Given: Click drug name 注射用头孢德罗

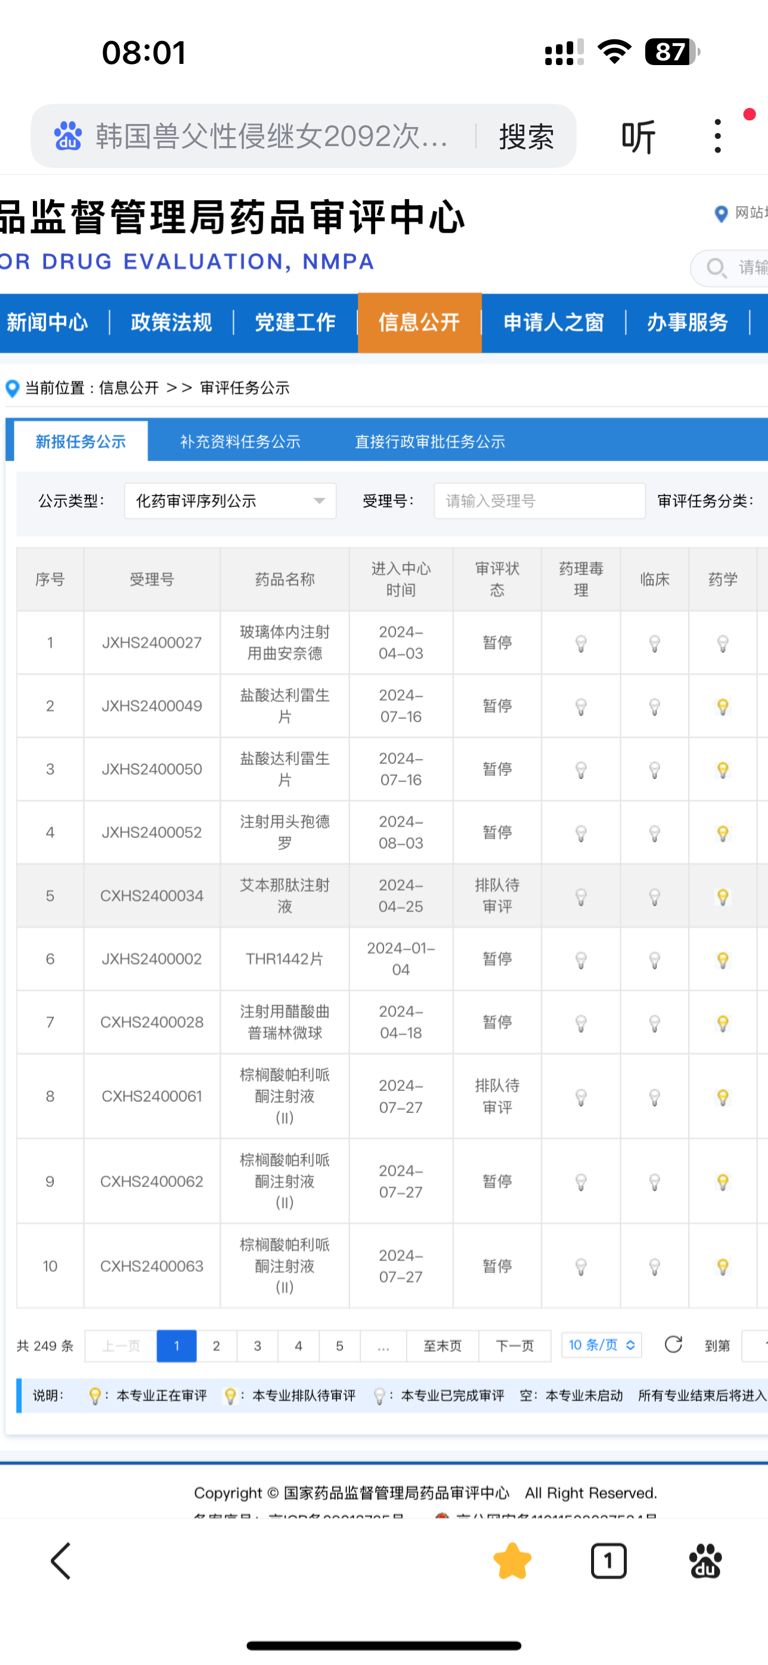Looking at the screenshot, I should pyautogui.click(x=285, y=832).
